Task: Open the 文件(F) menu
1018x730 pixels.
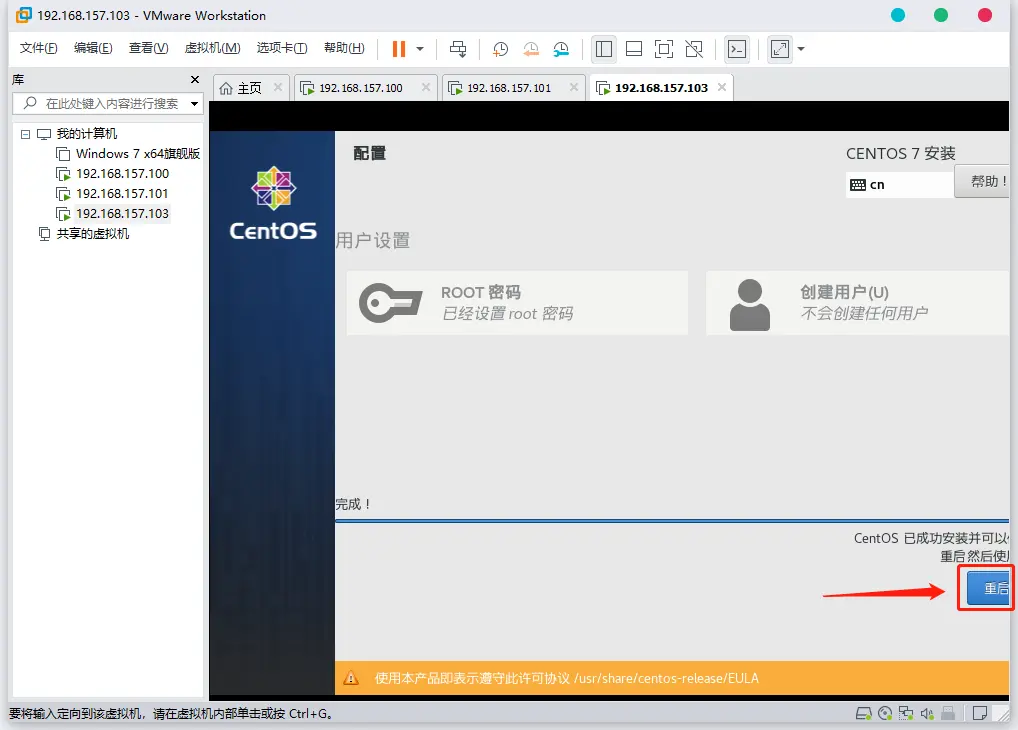Action: pos(38,48)
